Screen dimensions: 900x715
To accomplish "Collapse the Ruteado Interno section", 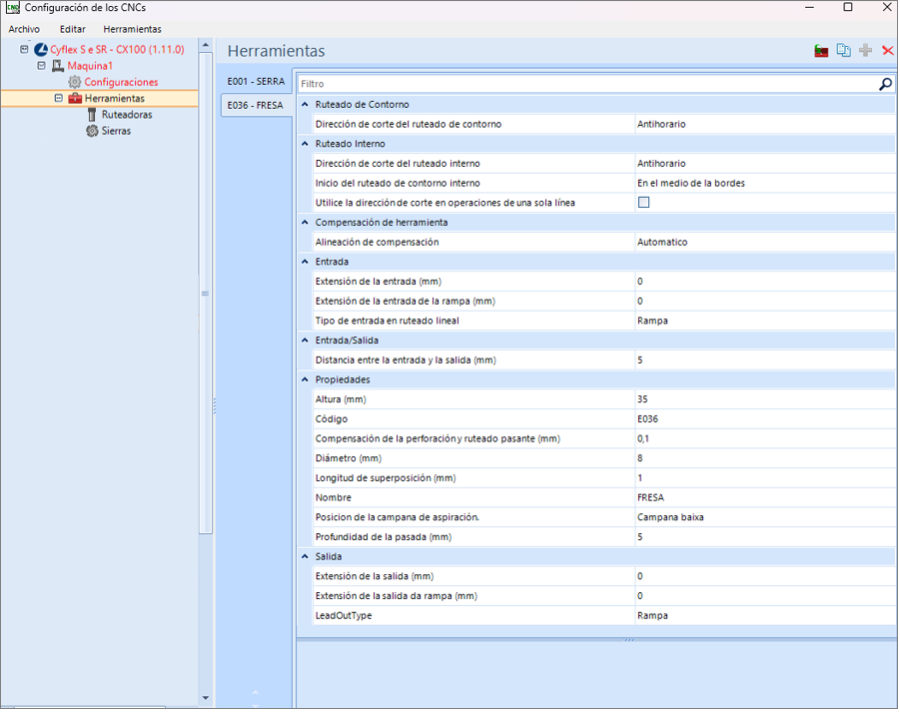I will 305,144.
